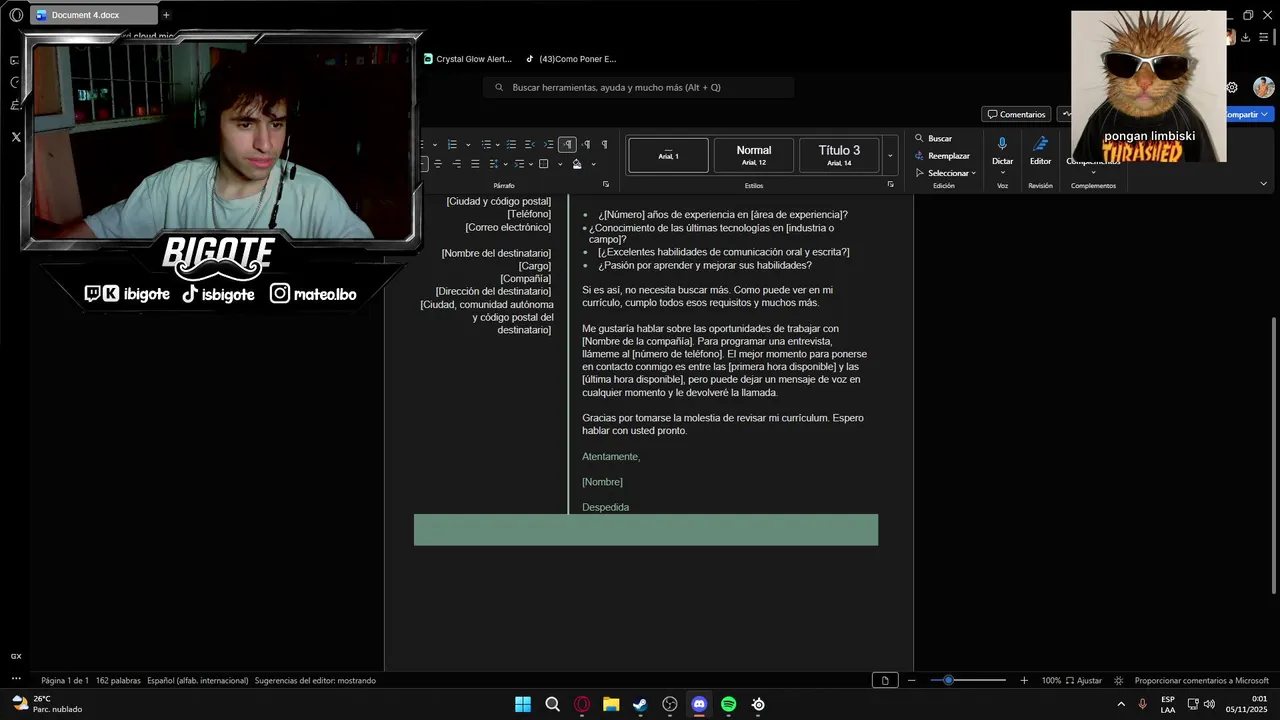Open the multilevel list dropdown arrow
The width and height of the screenshot is (1280, 720).
[498, 145]
